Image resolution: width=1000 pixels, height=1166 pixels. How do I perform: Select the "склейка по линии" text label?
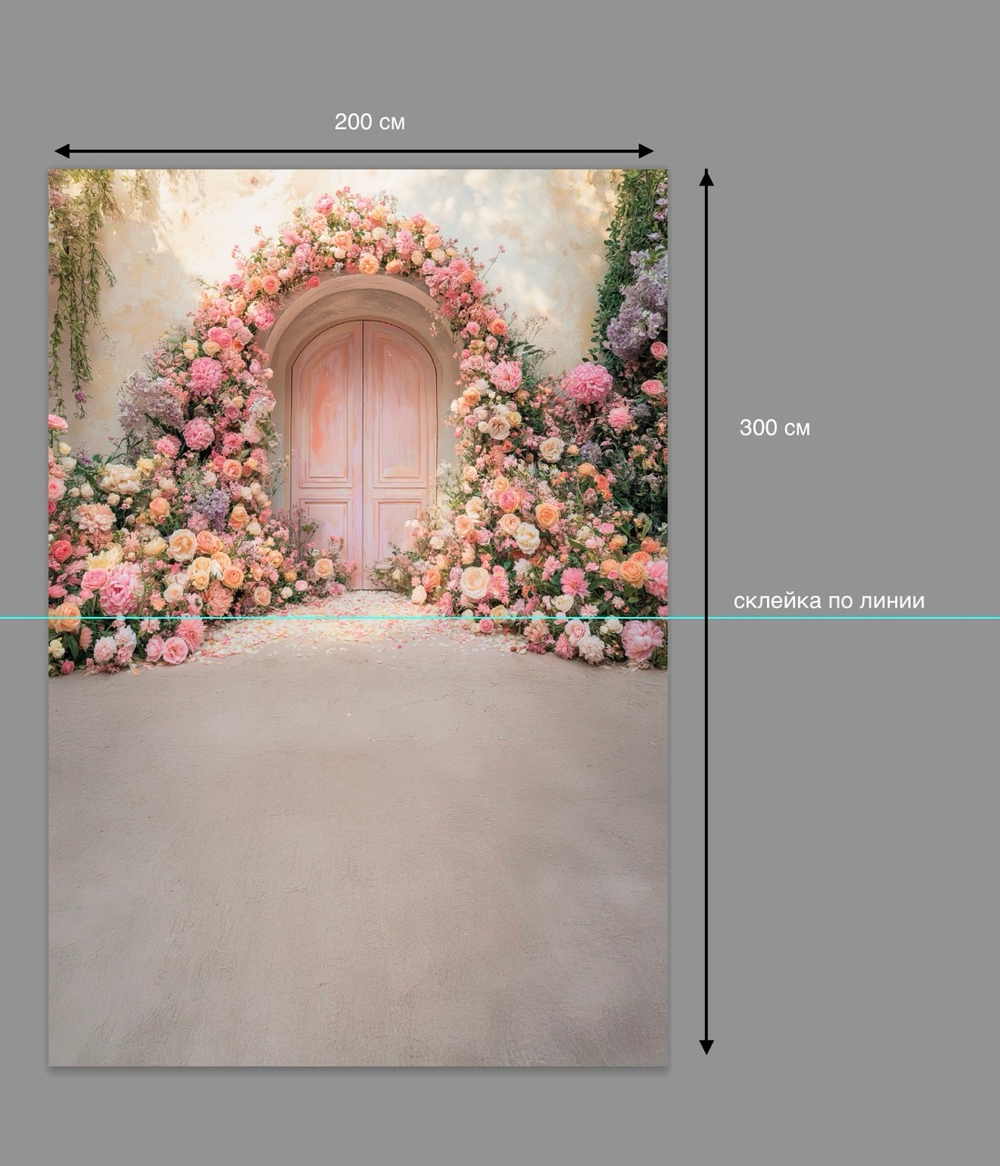(829, 601)
